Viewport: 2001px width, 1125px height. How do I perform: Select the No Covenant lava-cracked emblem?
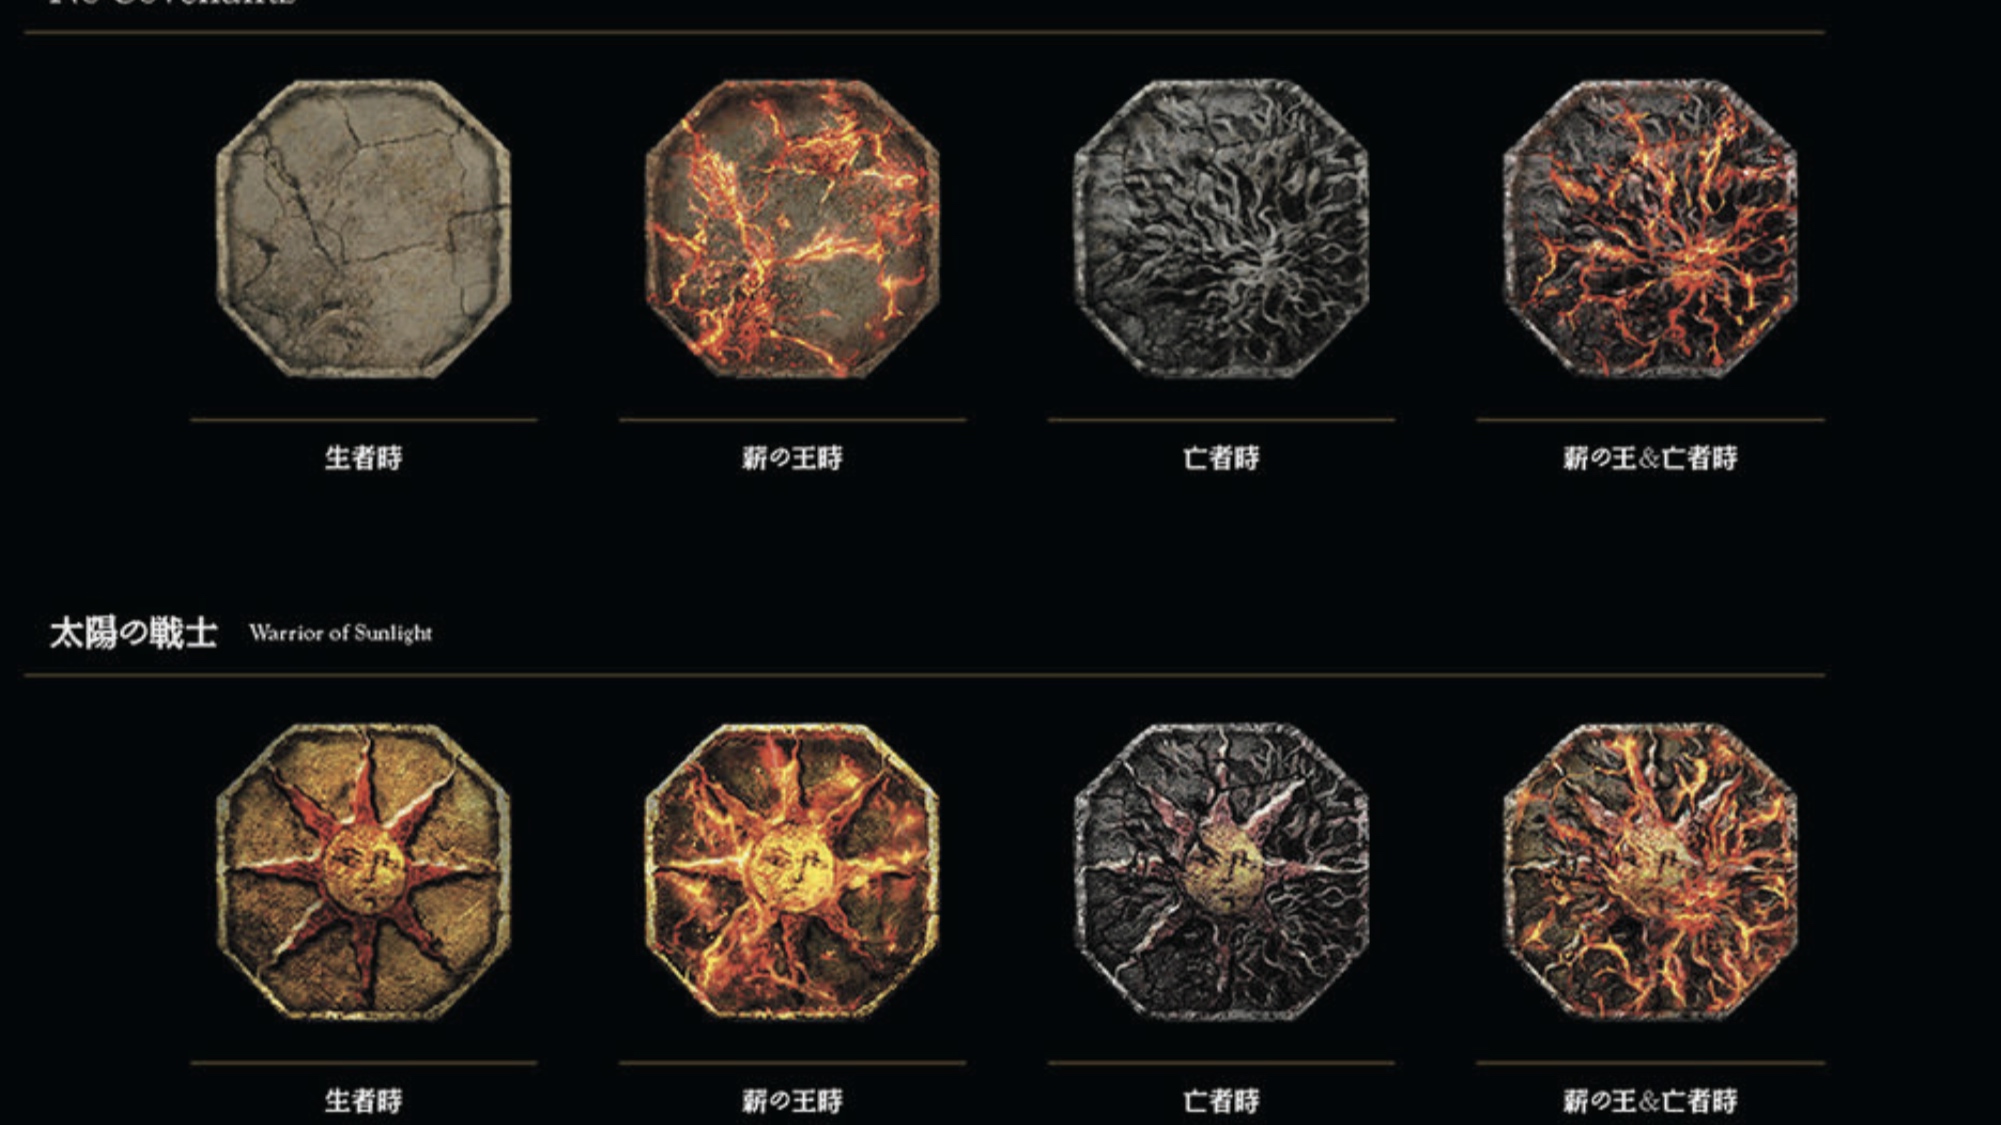click(x=792, y=229)
